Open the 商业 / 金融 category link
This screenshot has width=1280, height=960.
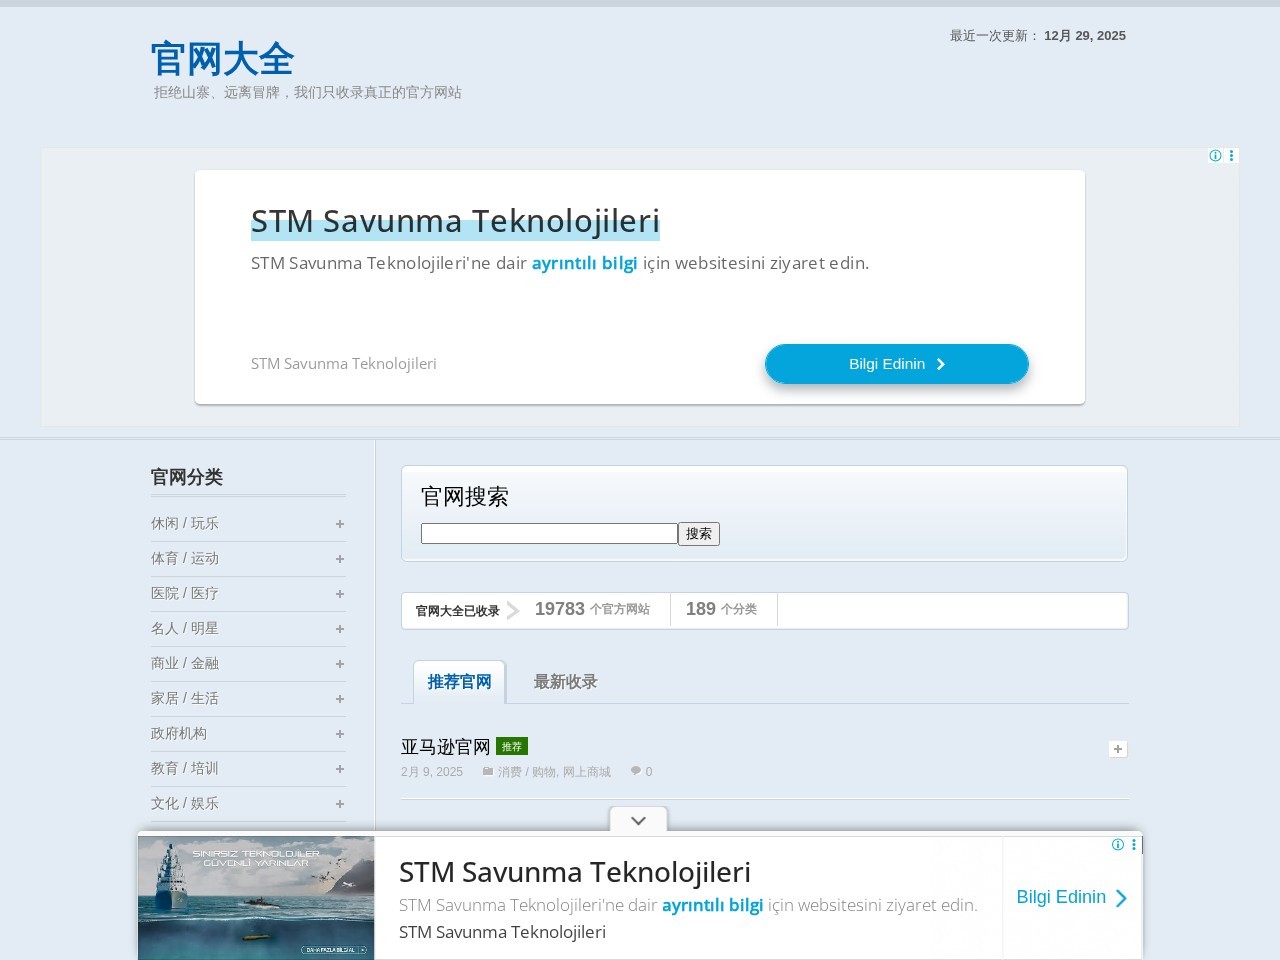coord(185,663)
